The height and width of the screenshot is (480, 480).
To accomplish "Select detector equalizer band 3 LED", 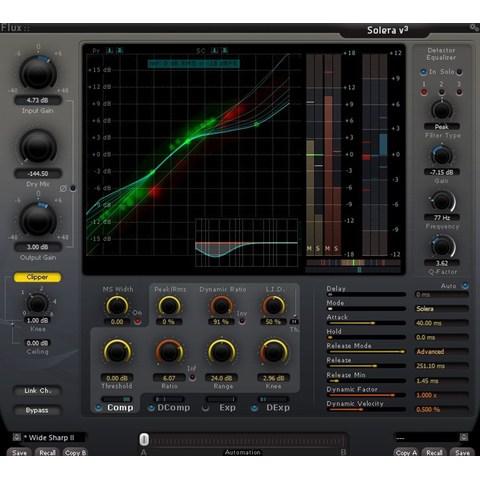I will pyautogui.click(x=459, y=92).
